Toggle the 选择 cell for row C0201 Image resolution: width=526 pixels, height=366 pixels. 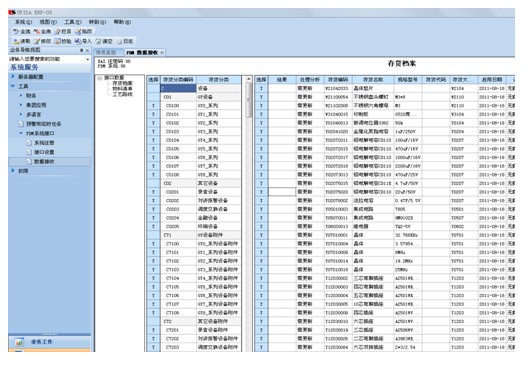154,192
